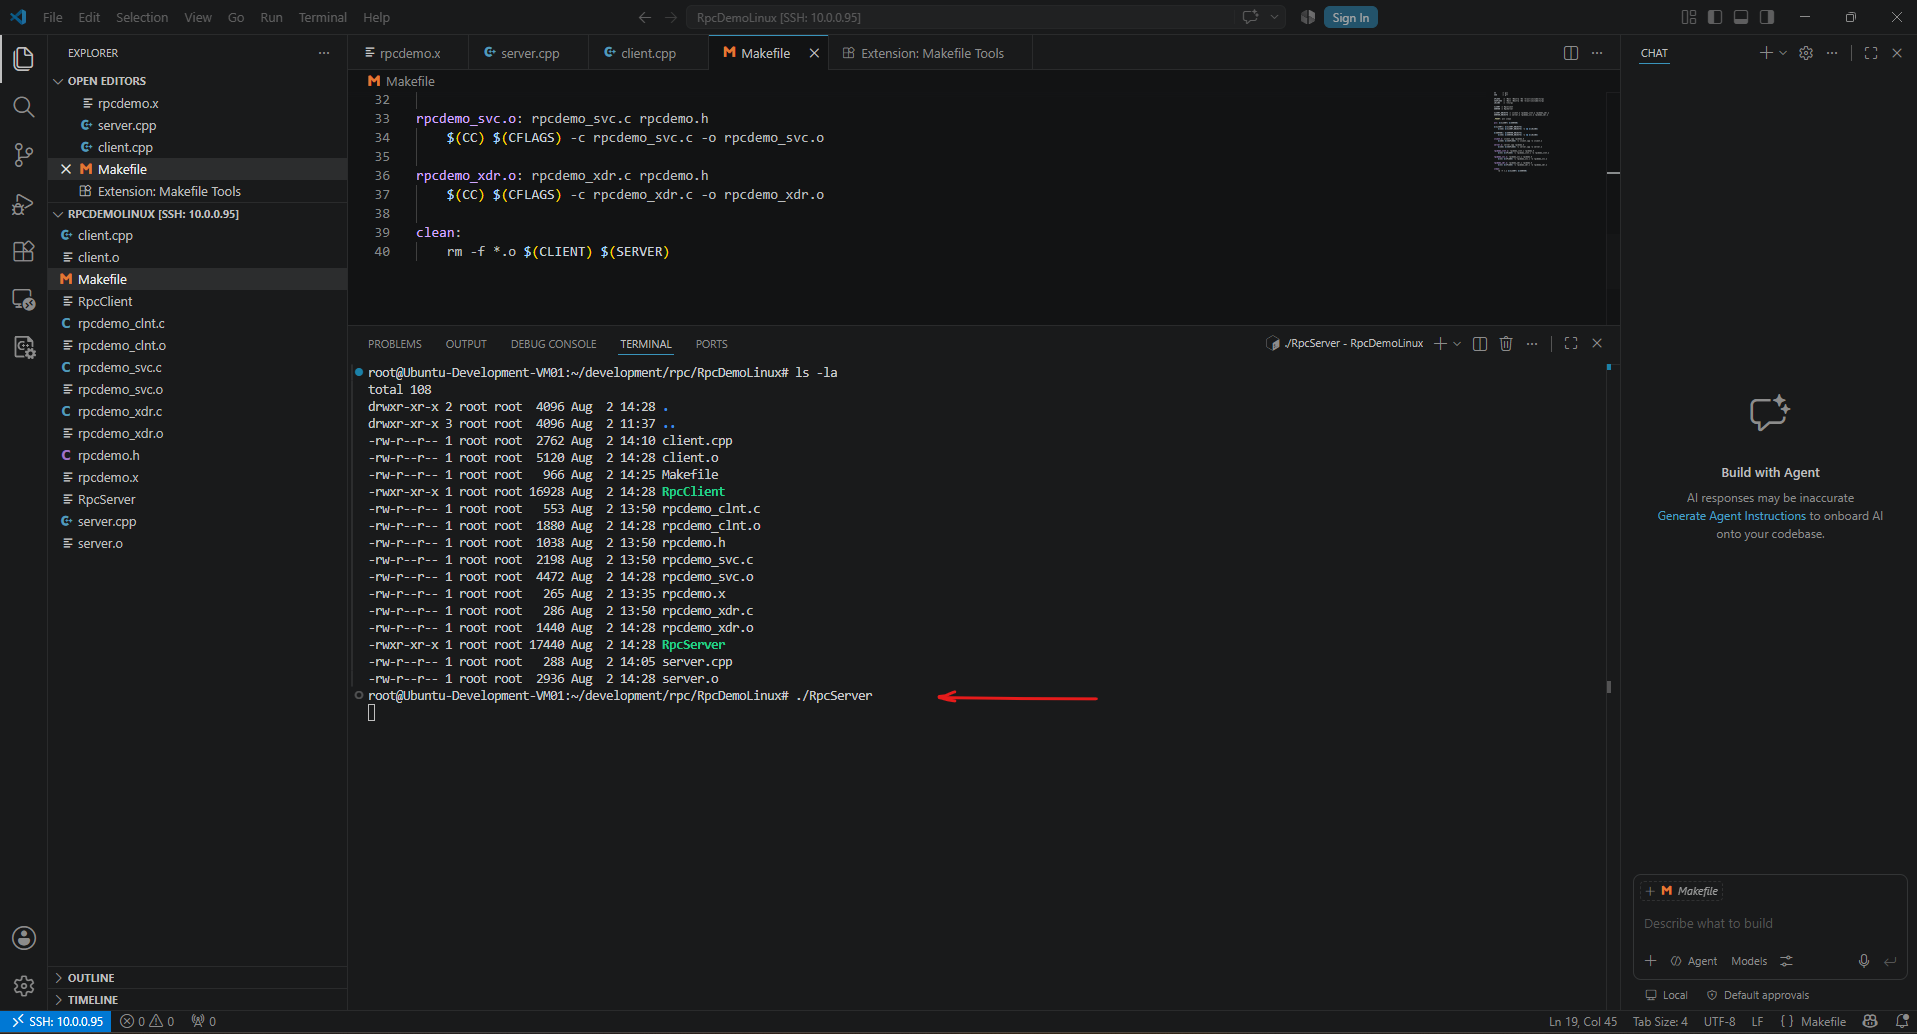
Task: Open the Models picker in chat
Action: coord(1749,961)
